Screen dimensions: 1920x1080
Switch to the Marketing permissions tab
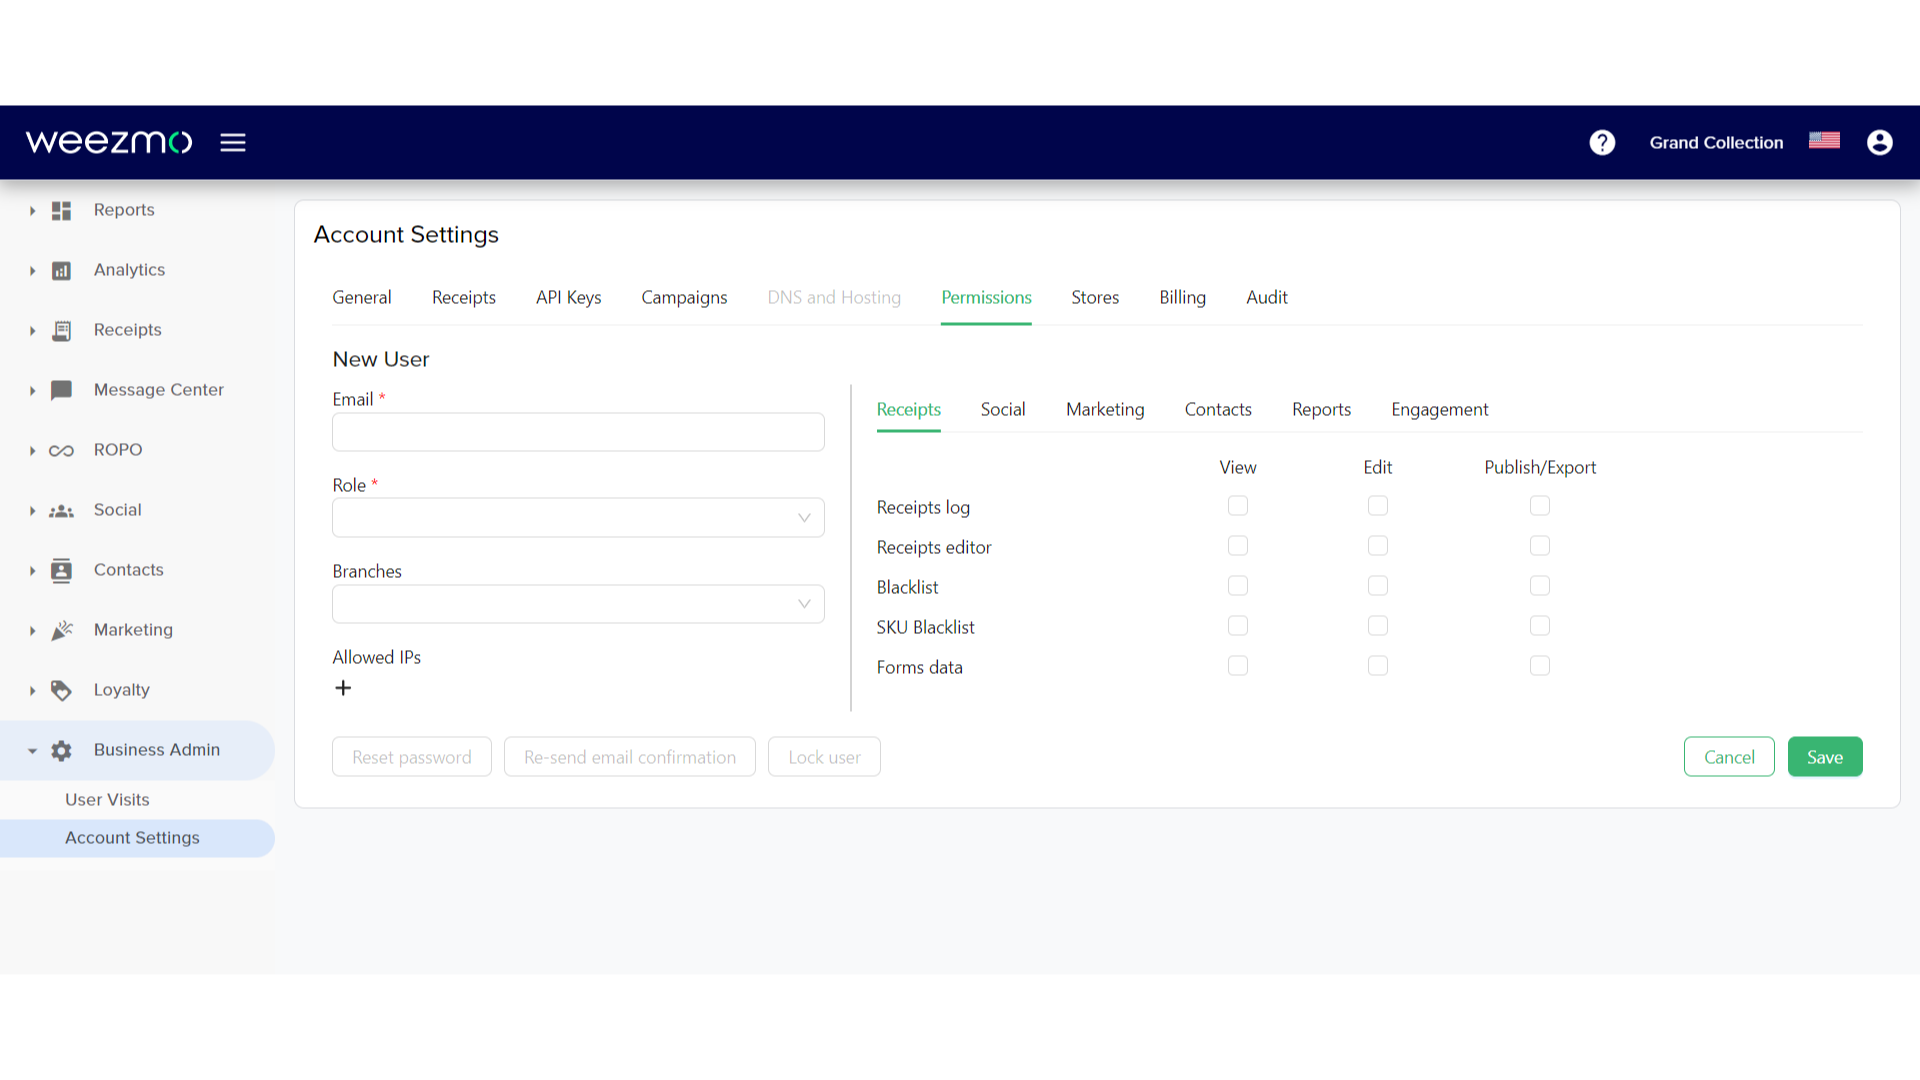point(1105,409)
